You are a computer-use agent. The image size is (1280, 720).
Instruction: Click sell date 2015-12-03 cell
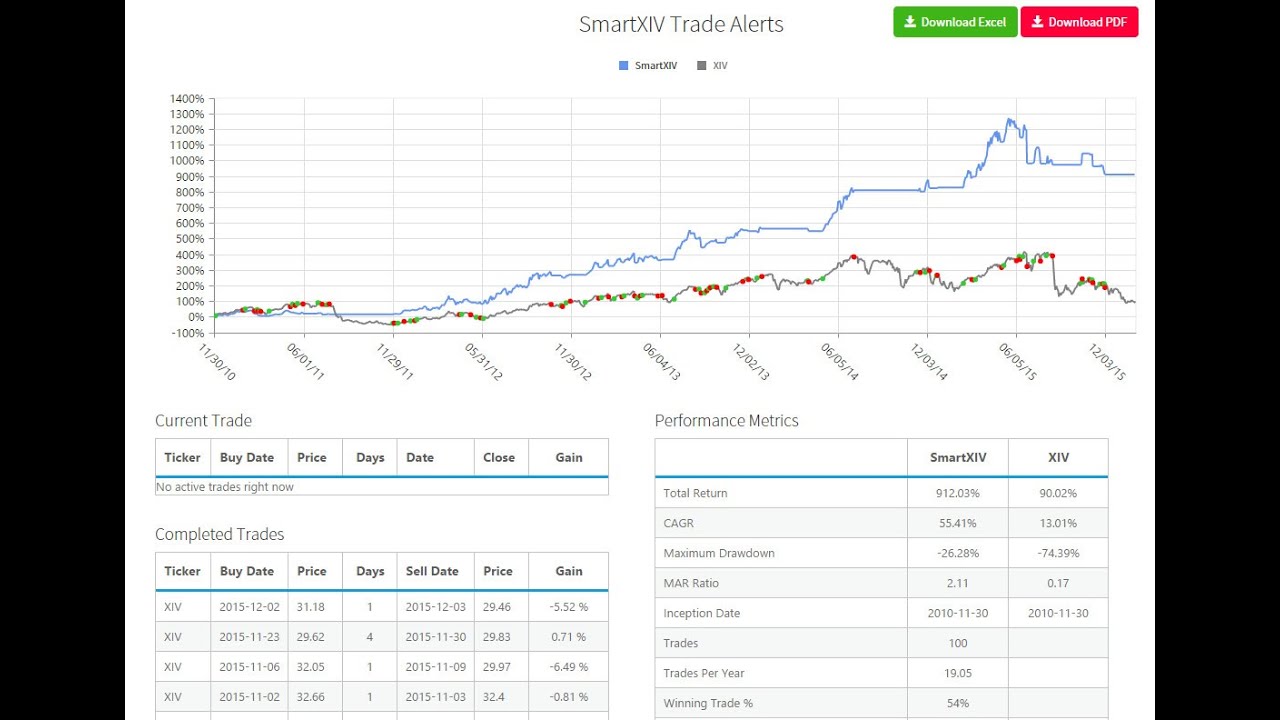point(435,607)
